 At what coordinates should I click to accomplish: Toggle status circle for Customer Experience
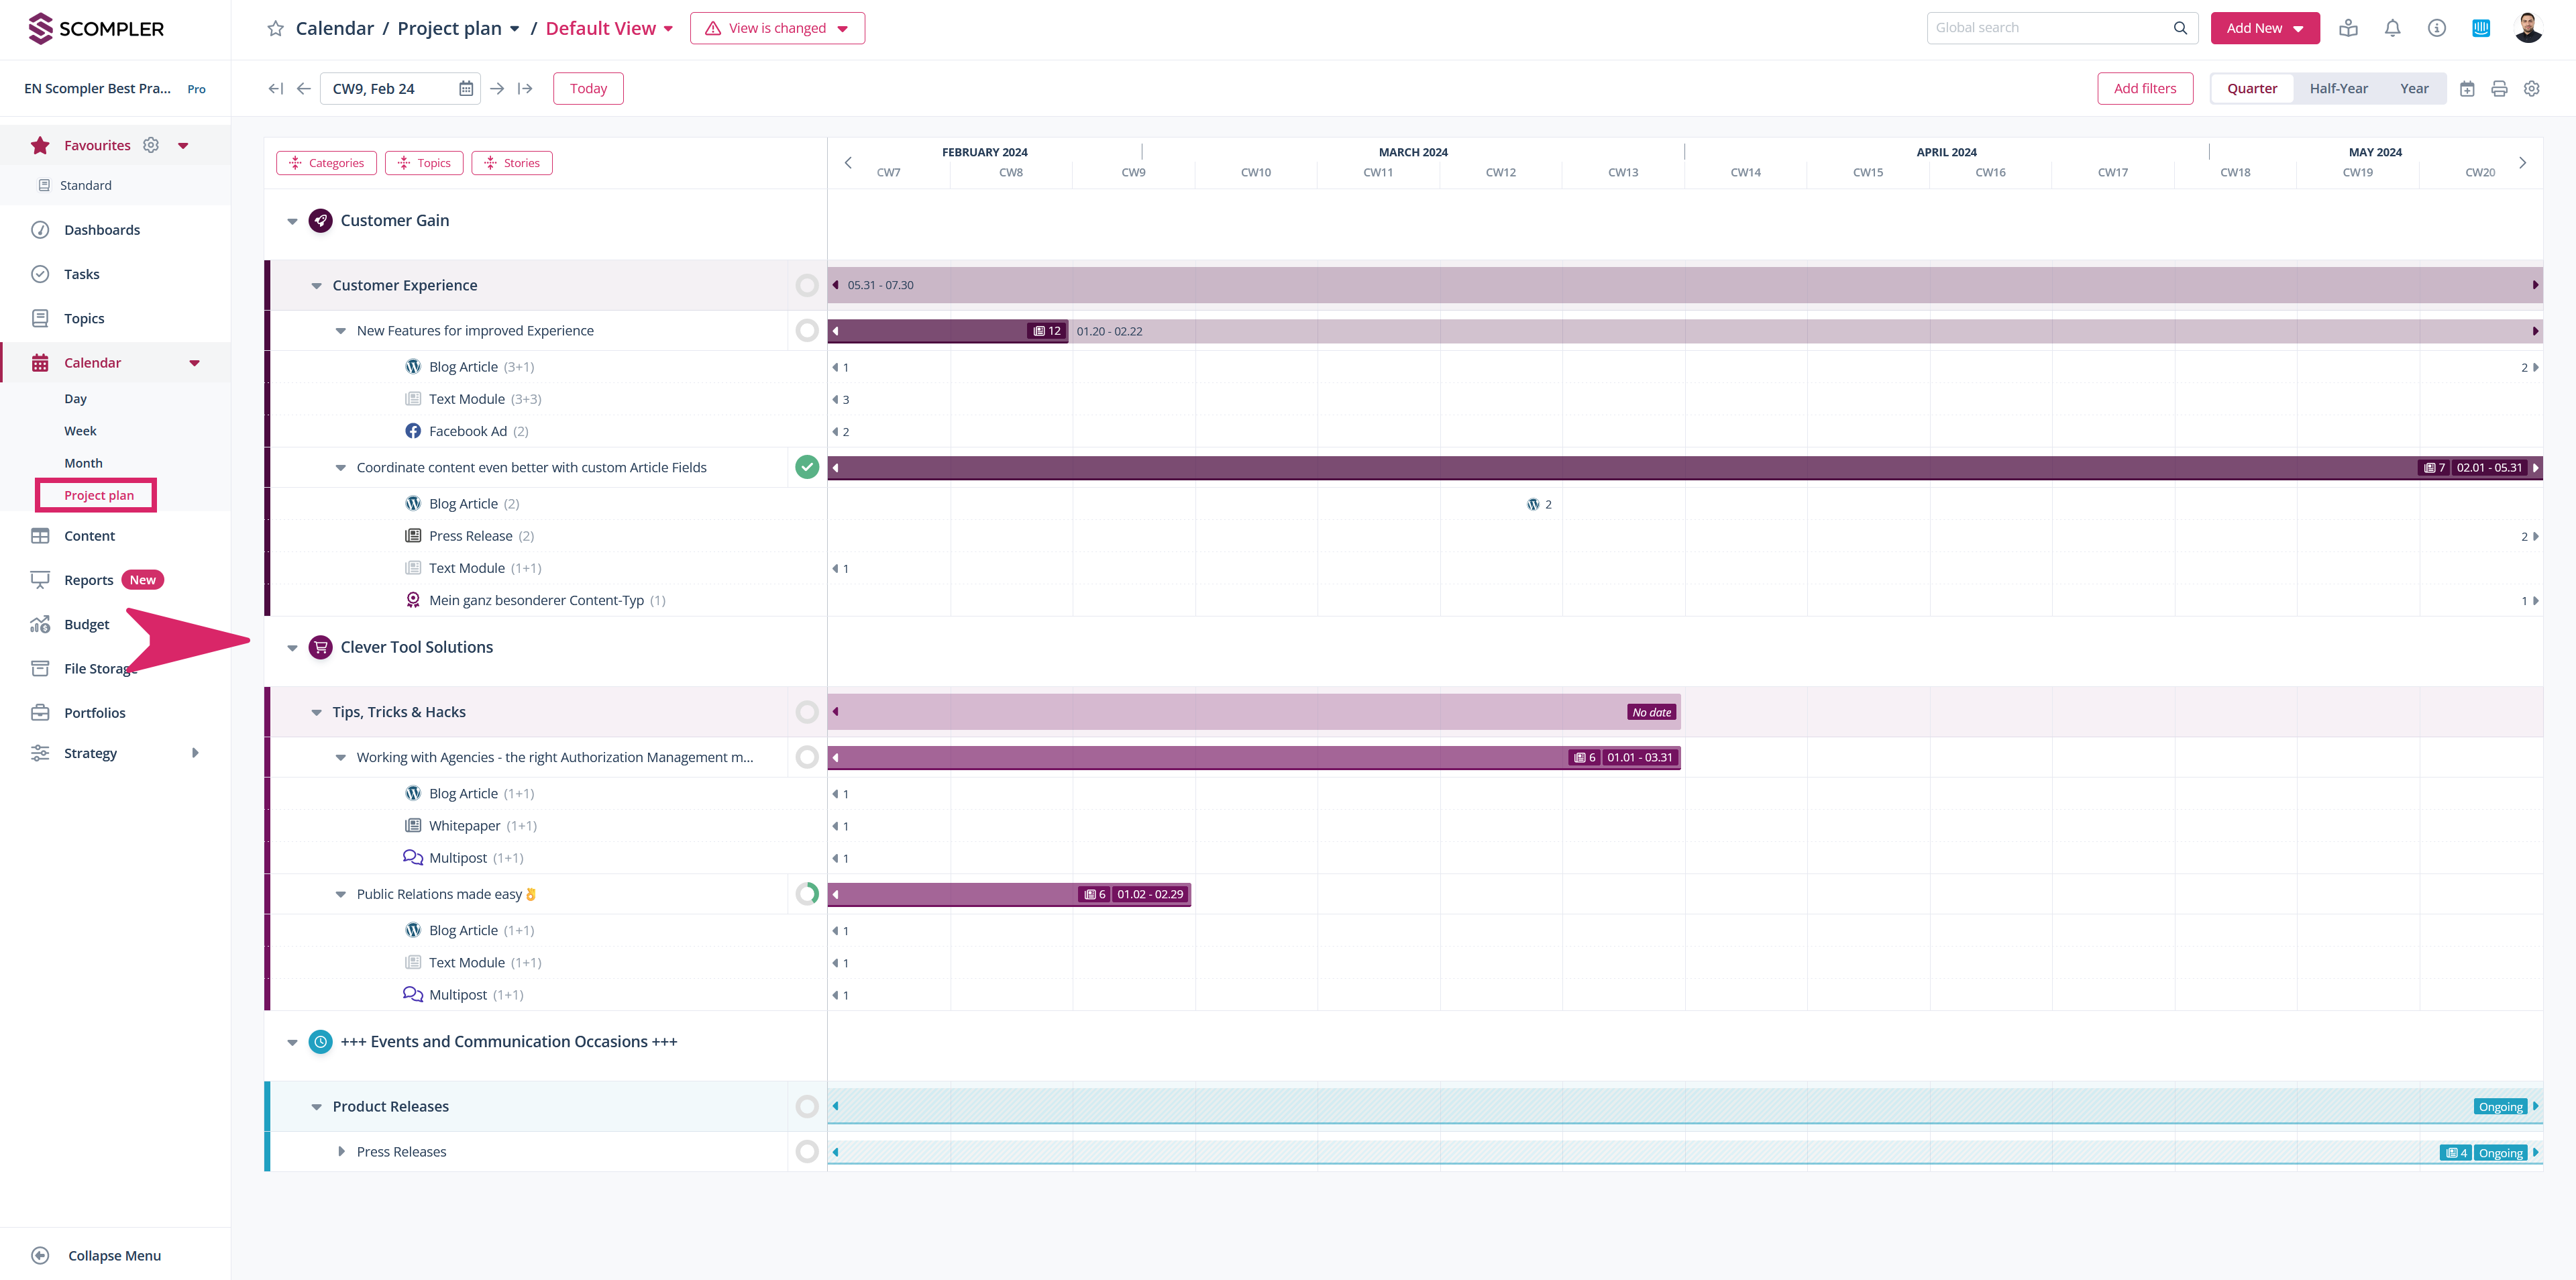(806, 286)
